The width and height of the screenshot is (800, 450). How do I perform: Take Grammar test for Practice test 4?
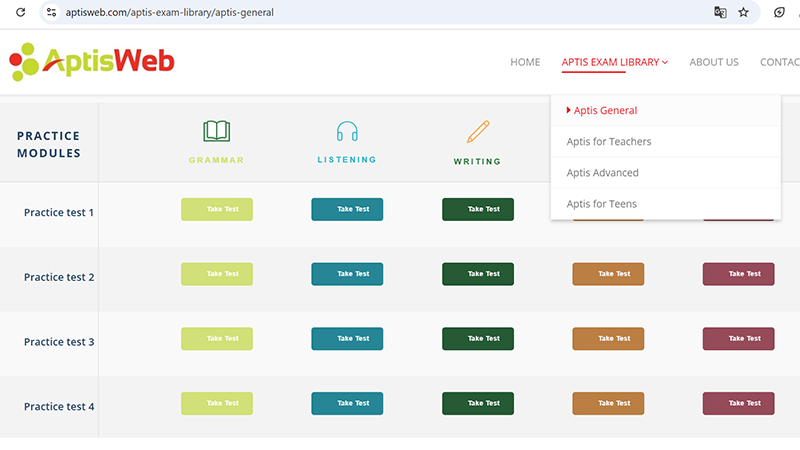(x=217, y=404)
